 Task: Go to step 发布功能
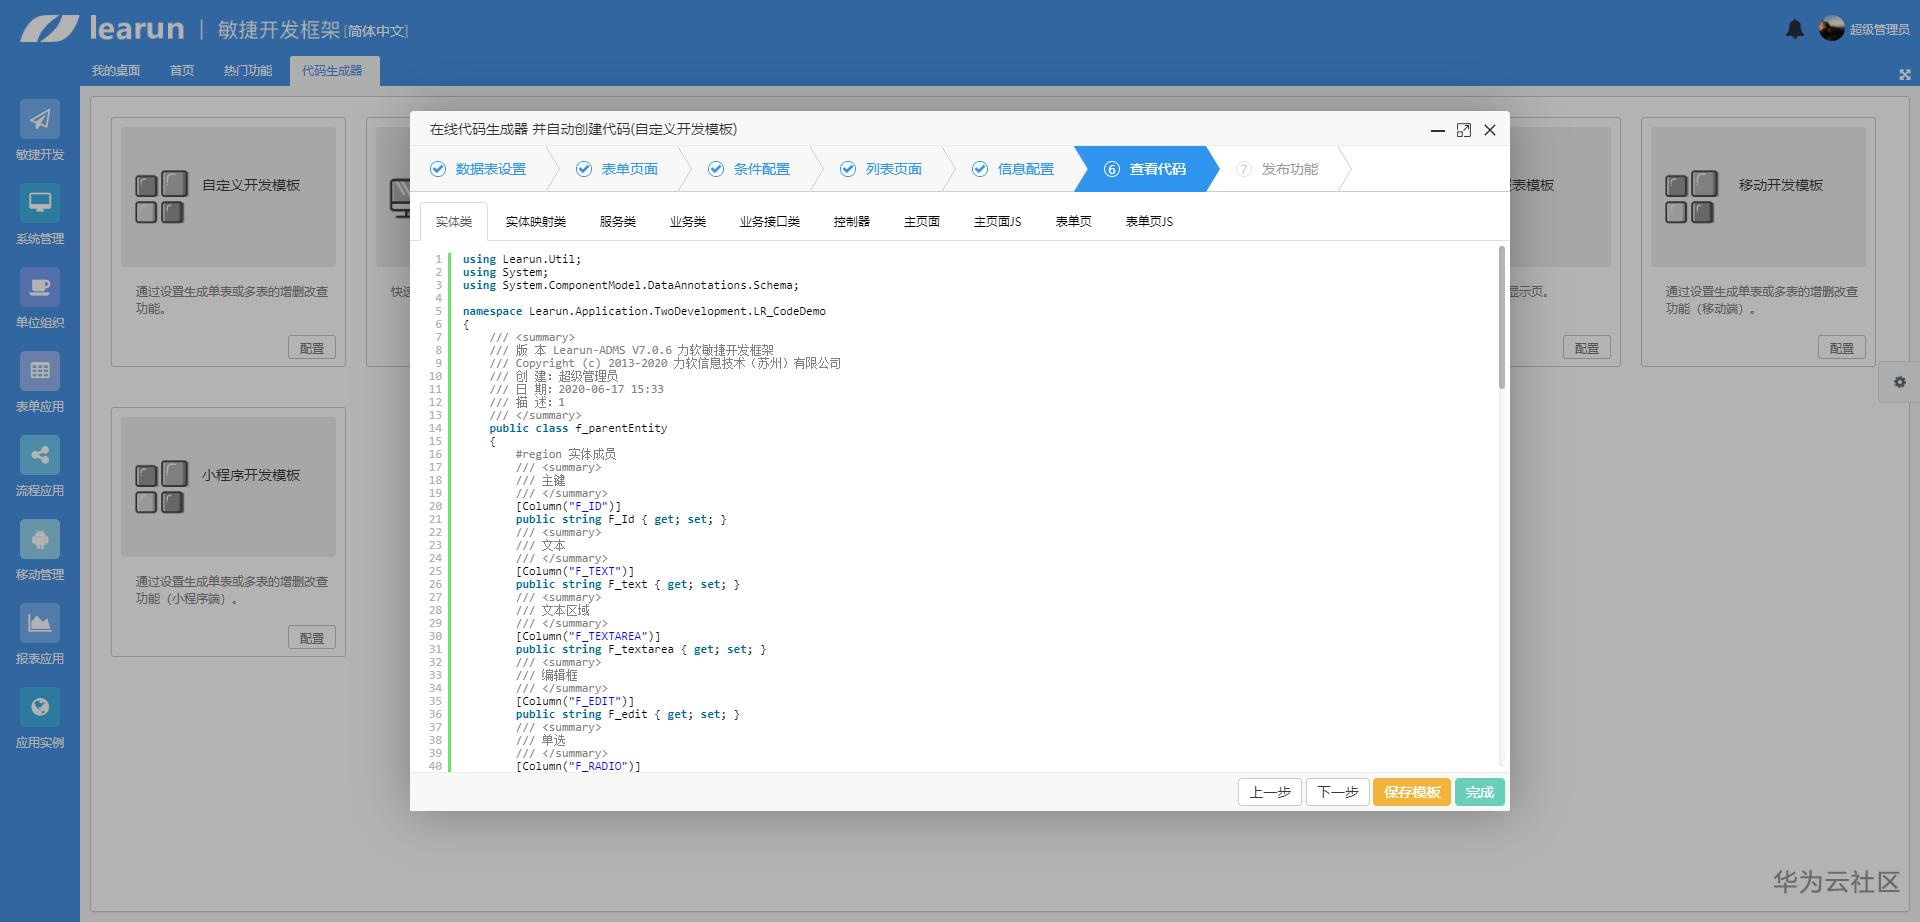[x=1277, y=169]
